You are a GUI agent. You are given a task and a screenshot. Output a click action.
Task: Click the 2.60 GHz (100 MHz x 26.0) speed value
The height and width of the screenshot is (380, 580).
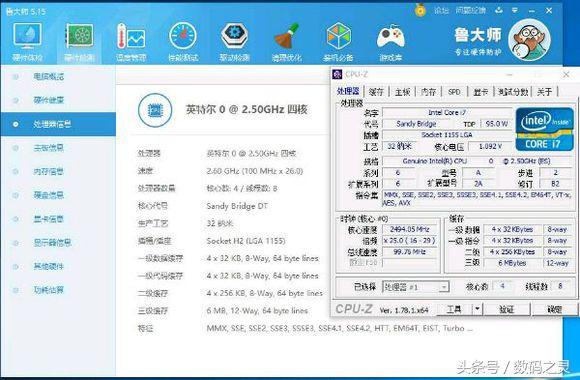pyautogui.click(x=255, y=171)
